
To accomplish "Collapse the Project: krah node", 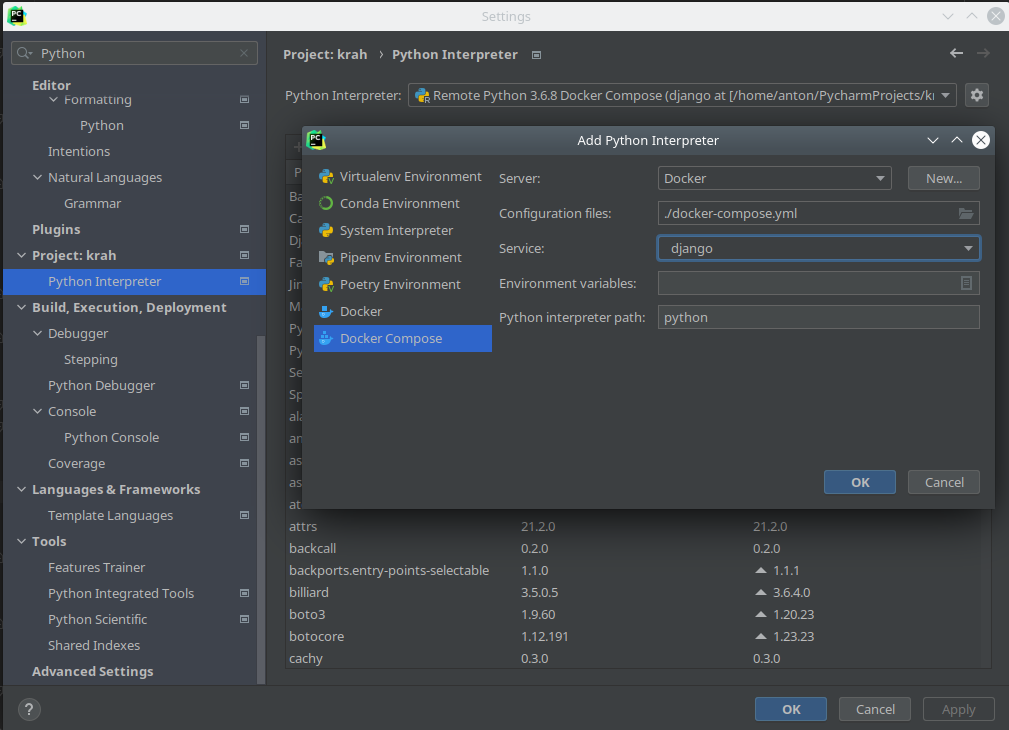I will [x=22, y=256].
